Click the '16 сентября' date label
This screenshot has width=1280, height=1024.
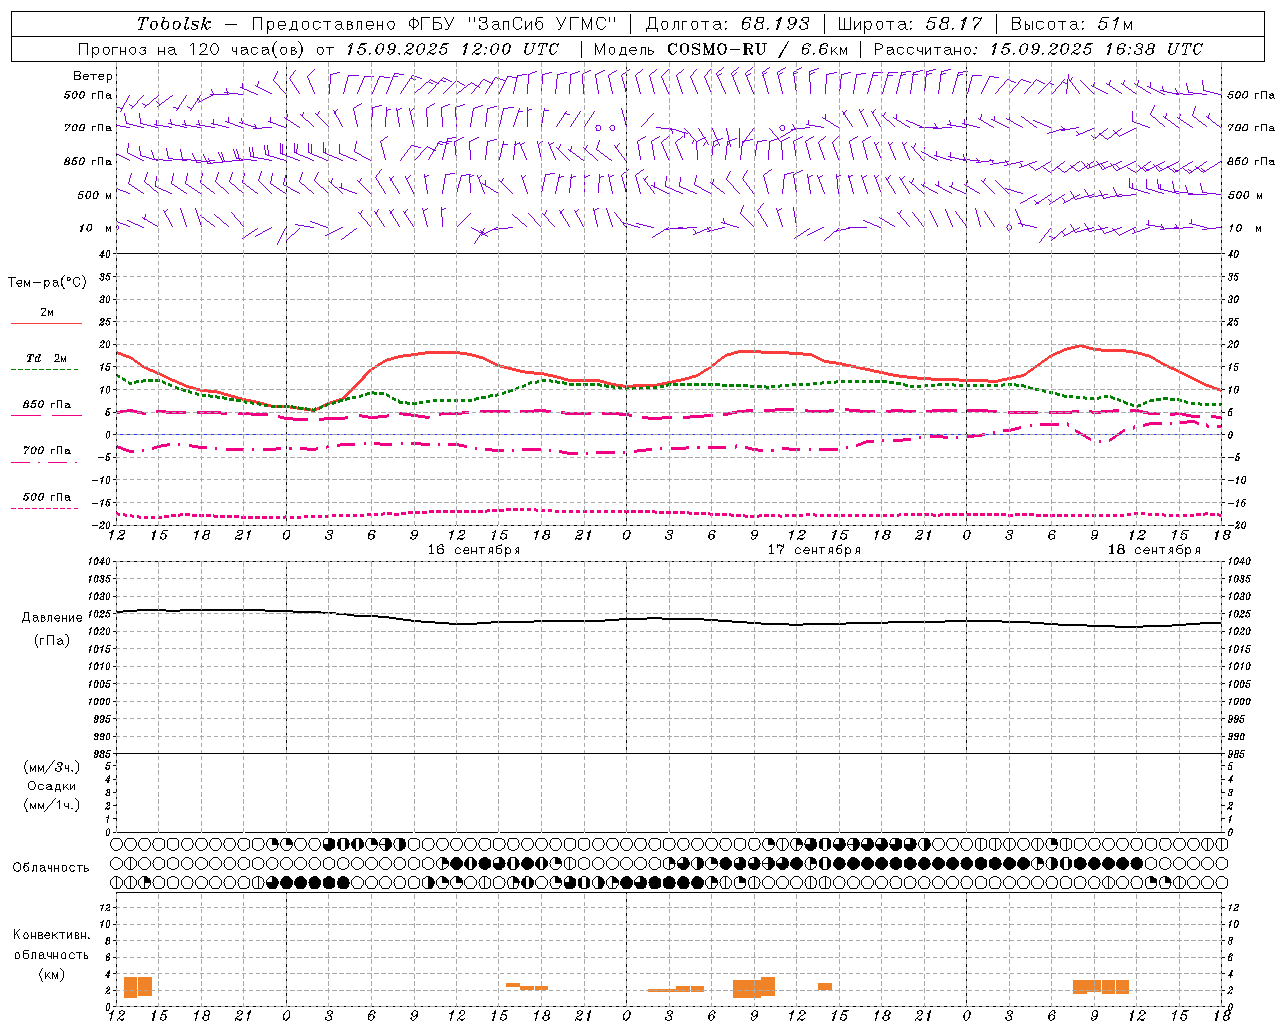coord(474,550)
